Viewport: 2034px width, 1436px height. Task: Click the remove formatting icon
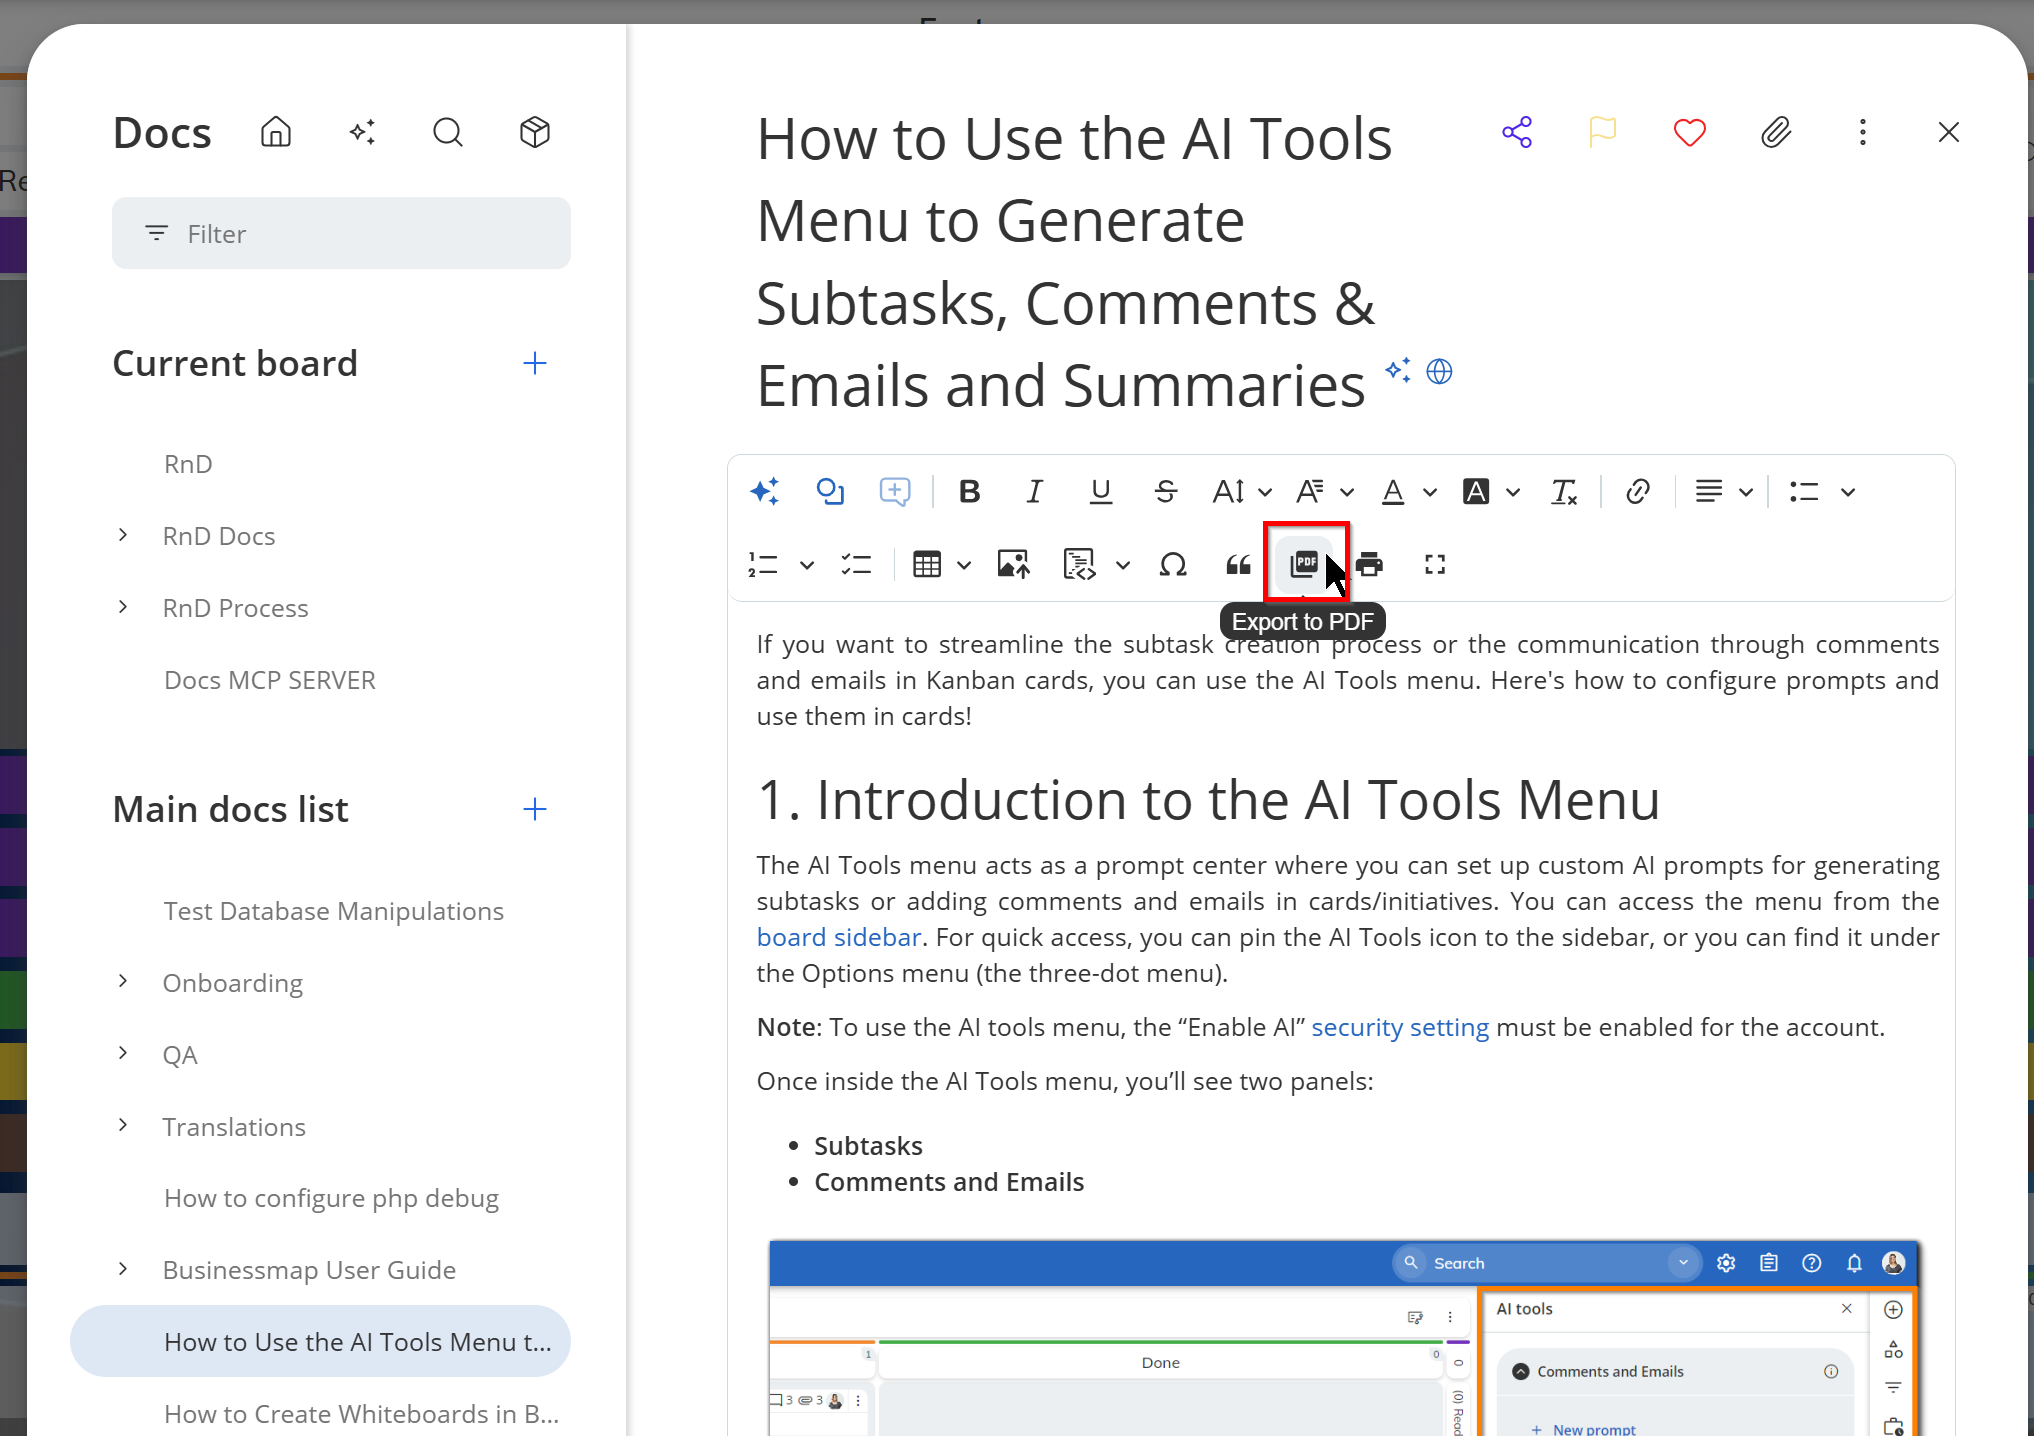[1563, 491]
